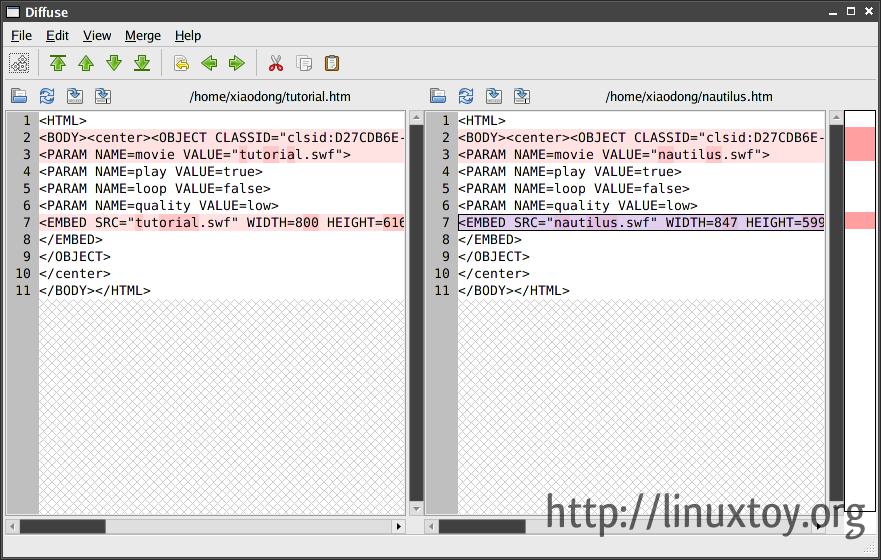The height and width of the screenshot is (560, 881).
Task: Go to the next difference
Action: [114, 63]
